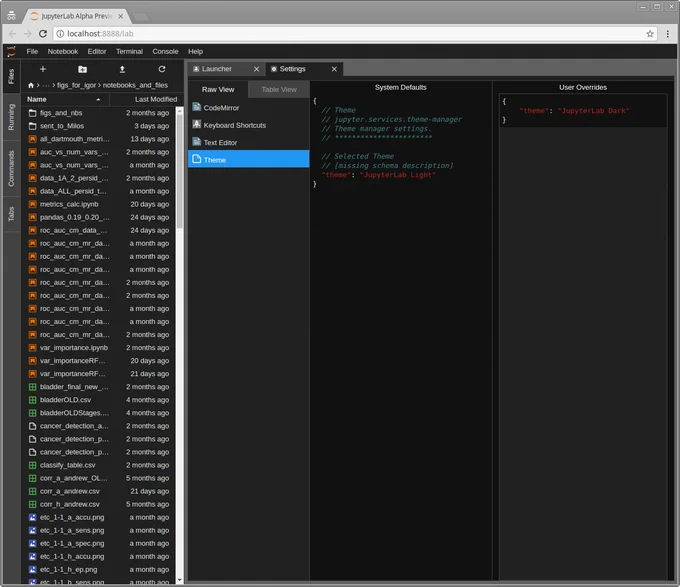The image size is (680, 587).
Task: Open the Editor menu
Action: tap(97, 51)
